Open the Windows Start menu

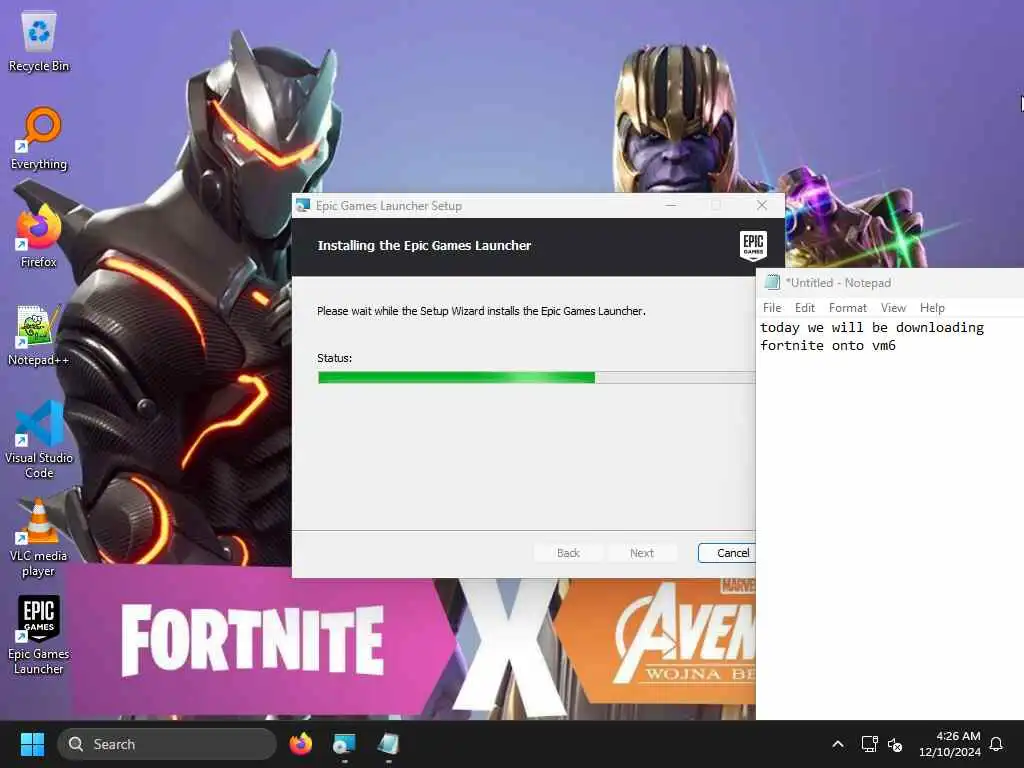32,744
